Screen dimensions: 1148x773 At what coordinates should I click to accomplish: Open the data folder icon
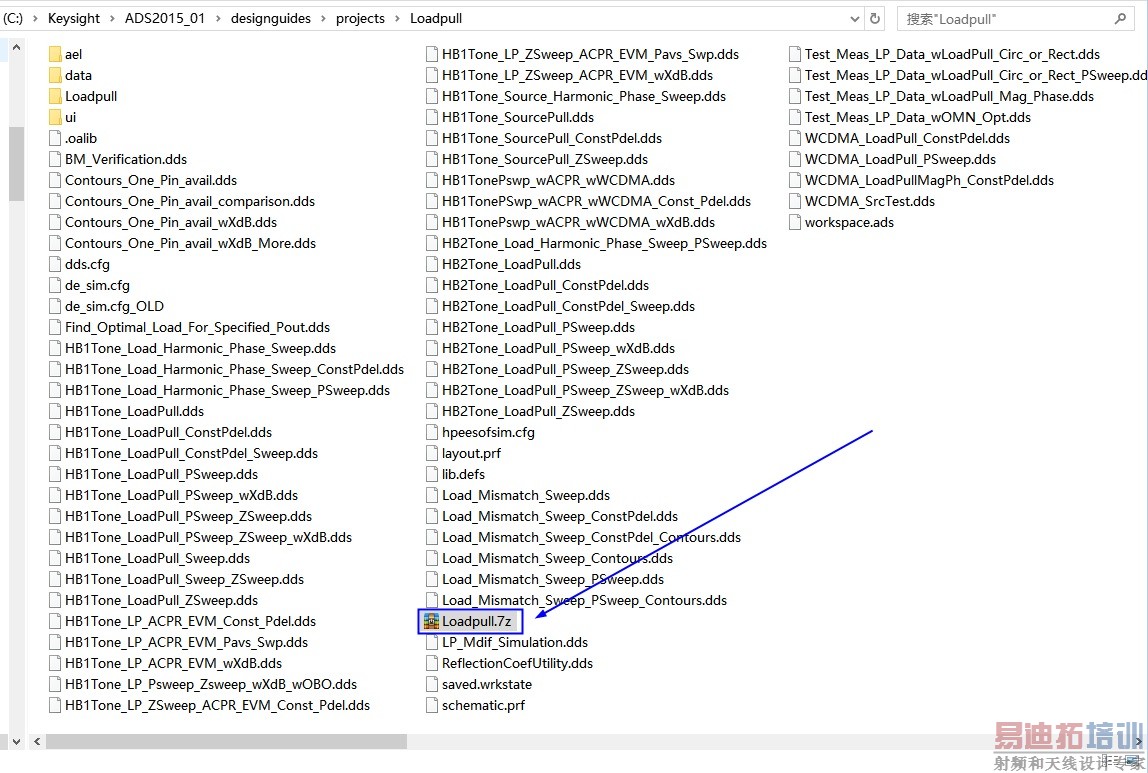coord(55,75)
